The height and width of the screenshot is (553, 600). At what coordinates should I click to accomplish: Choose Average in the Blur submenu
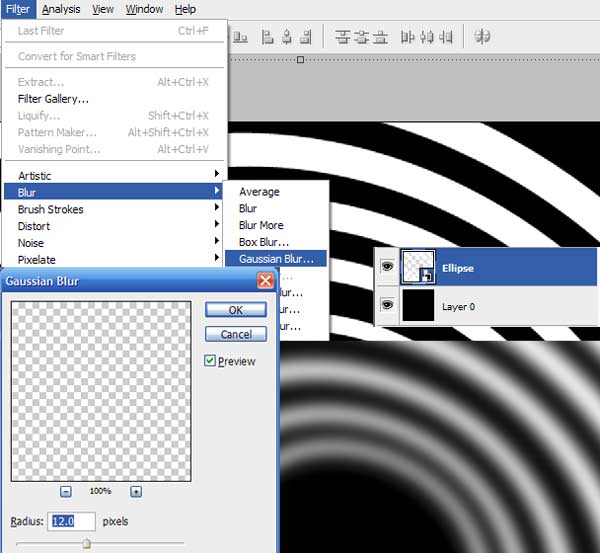point(276,192)
